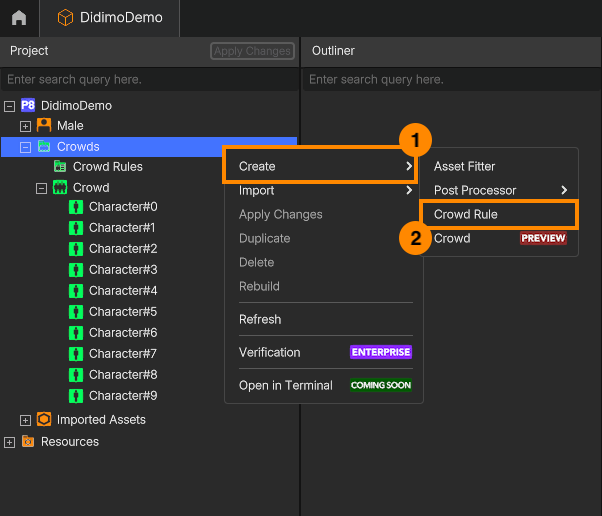Viewport: 602px width, 516px height.
Task: Select the DidimoDemo root label
Action: pyautogui.click(x=76, y=106)
